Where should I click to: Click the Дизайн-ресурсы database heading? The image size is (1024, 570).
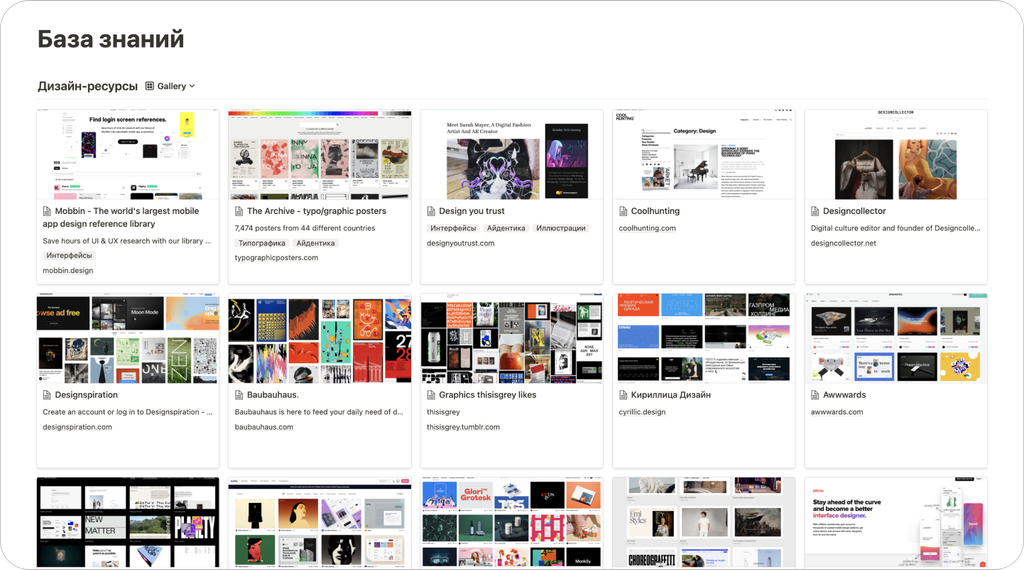point(88,86)
